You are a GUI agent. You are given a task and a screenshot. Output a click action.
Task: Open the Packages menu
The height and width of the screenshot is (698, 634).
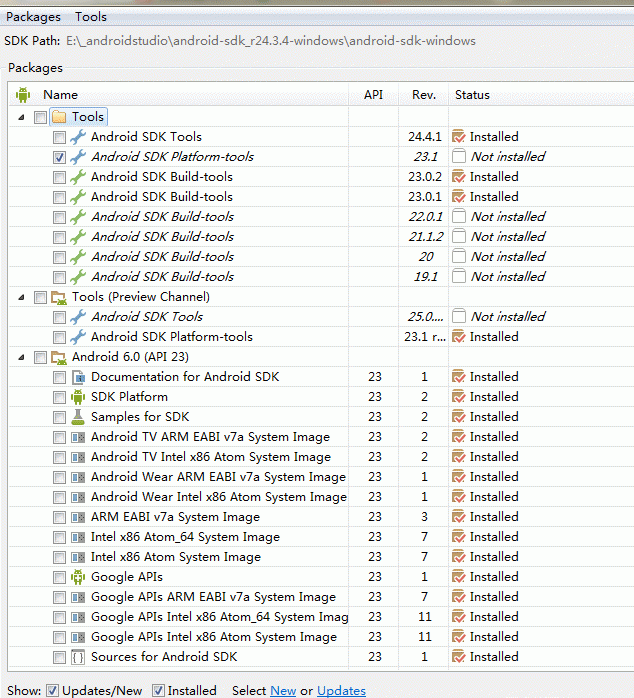pos(33,16)
